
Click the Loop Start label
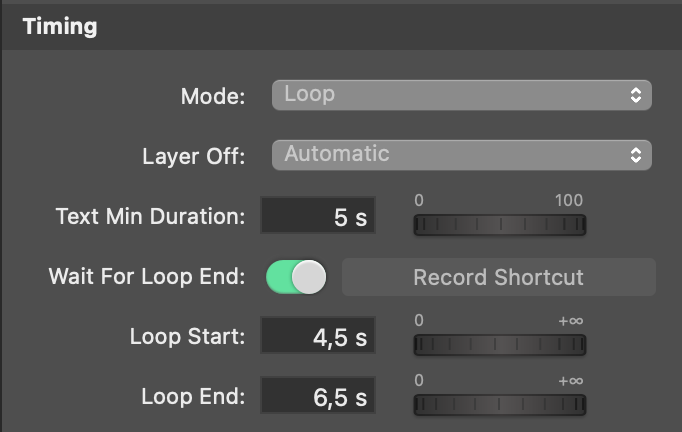point(187,336)
